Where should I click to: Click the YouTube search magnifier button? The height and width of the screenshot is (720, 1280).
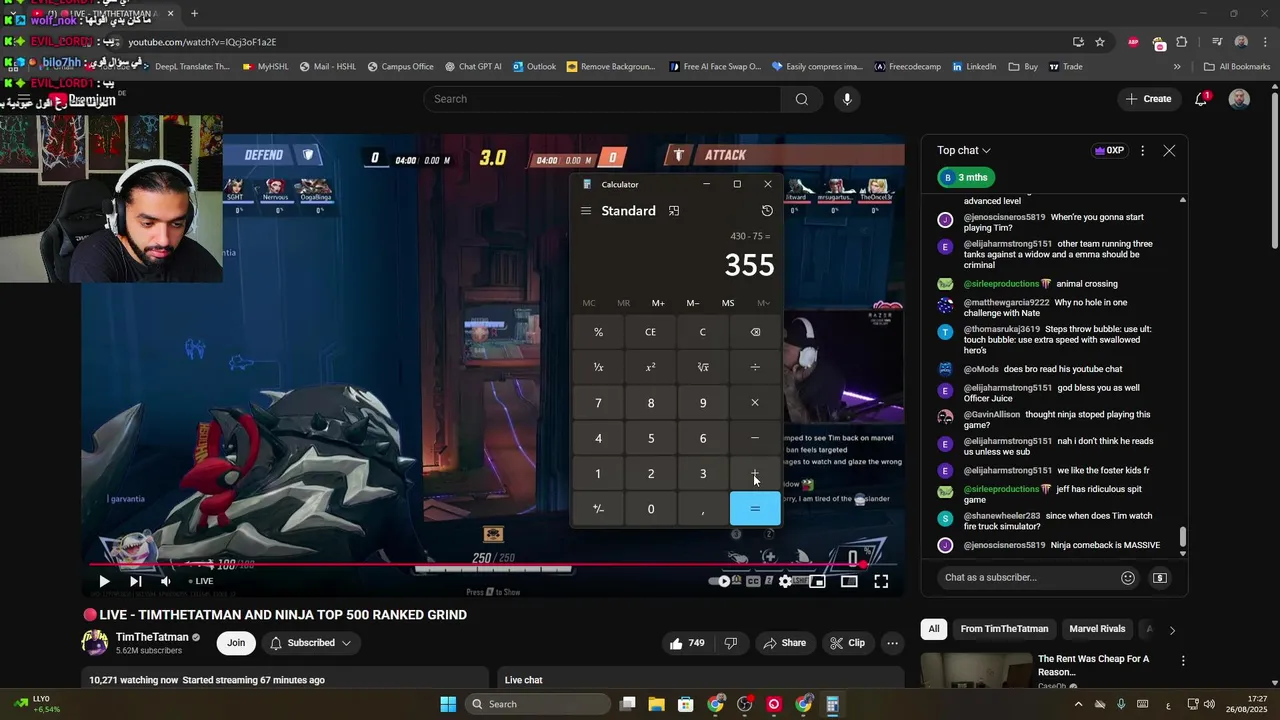coord(801,99)
